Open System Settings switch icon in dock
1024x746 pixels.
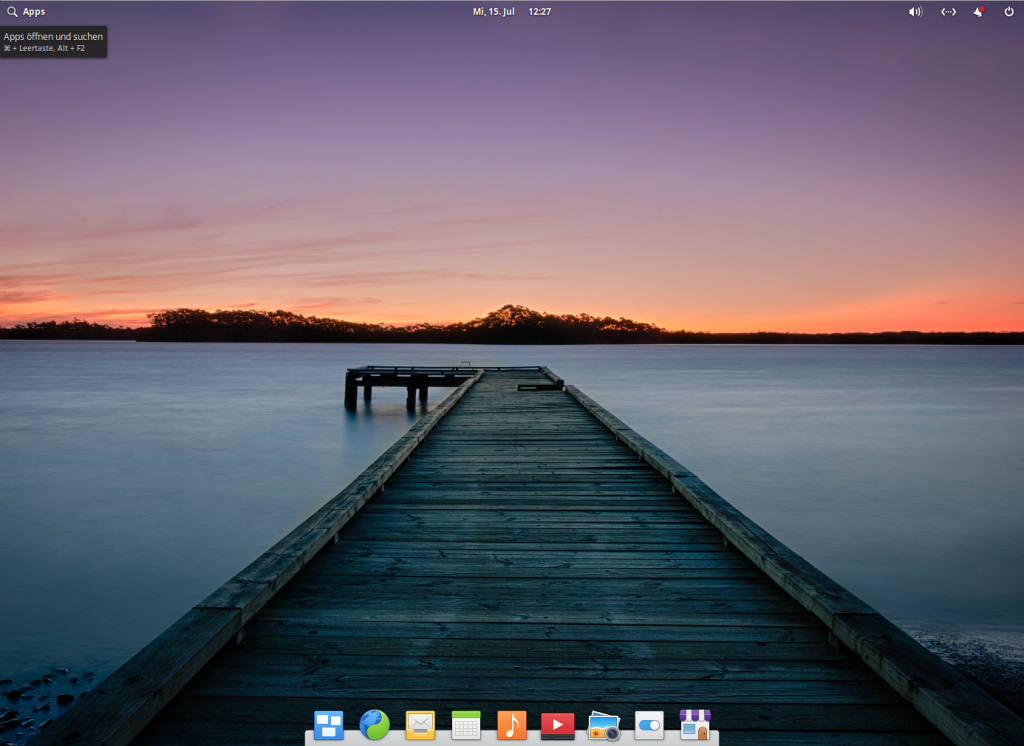[x=649, y=724]
